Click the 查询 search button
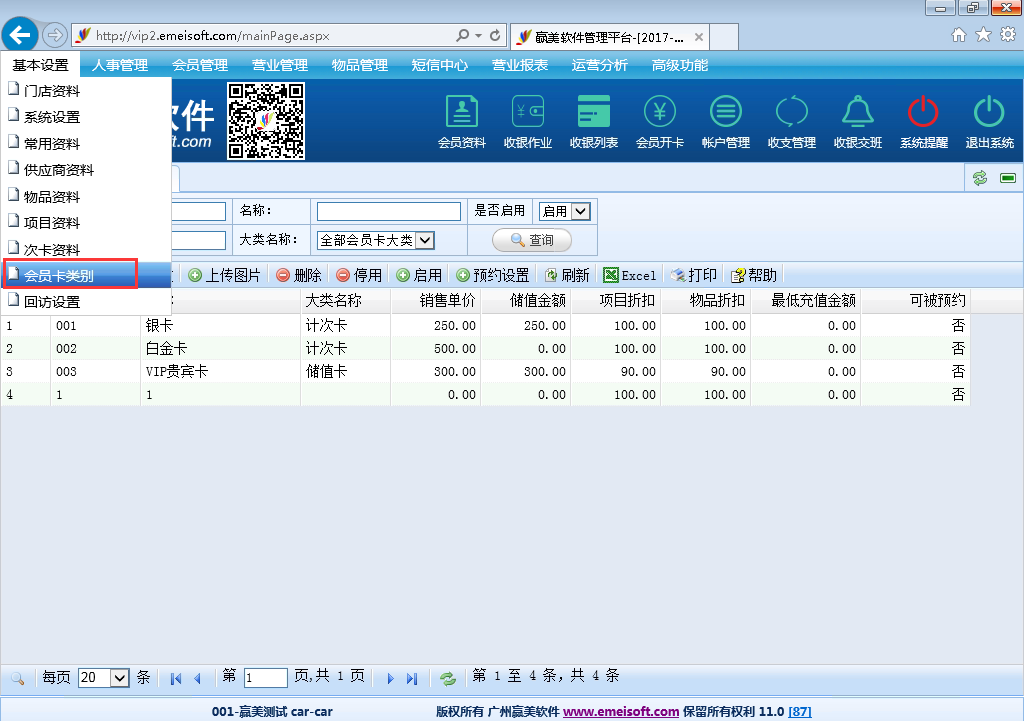 [x=532, y=240]
